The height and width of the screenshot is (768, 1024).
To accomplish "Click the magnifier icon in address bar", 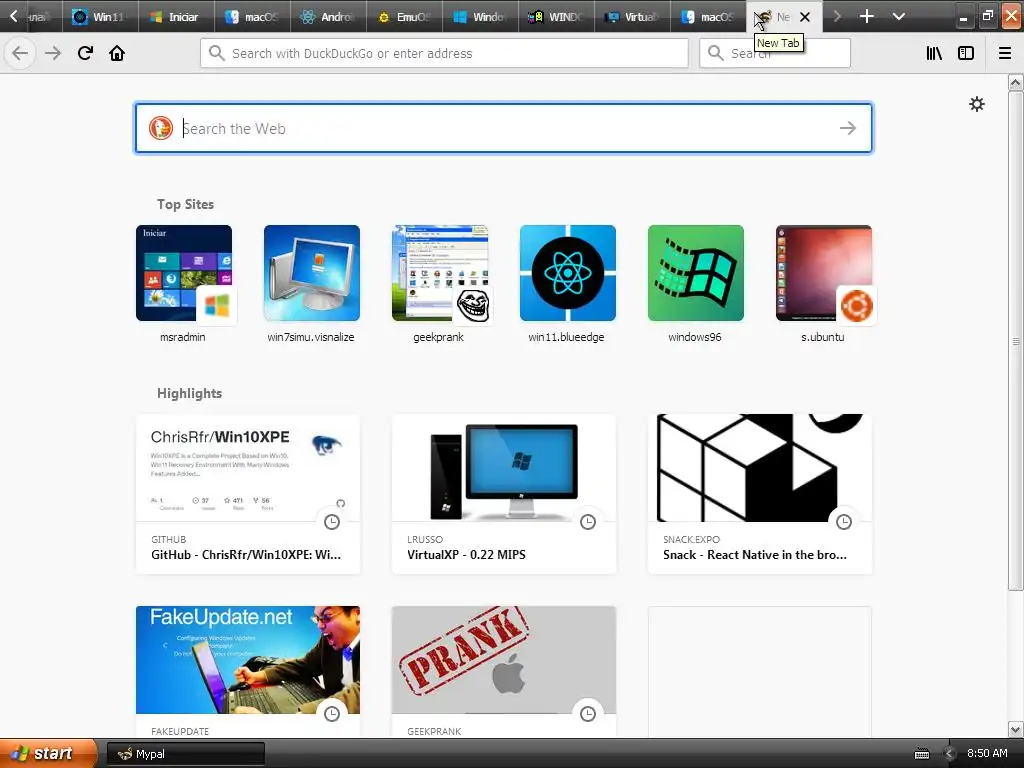I will pos(217,53).
